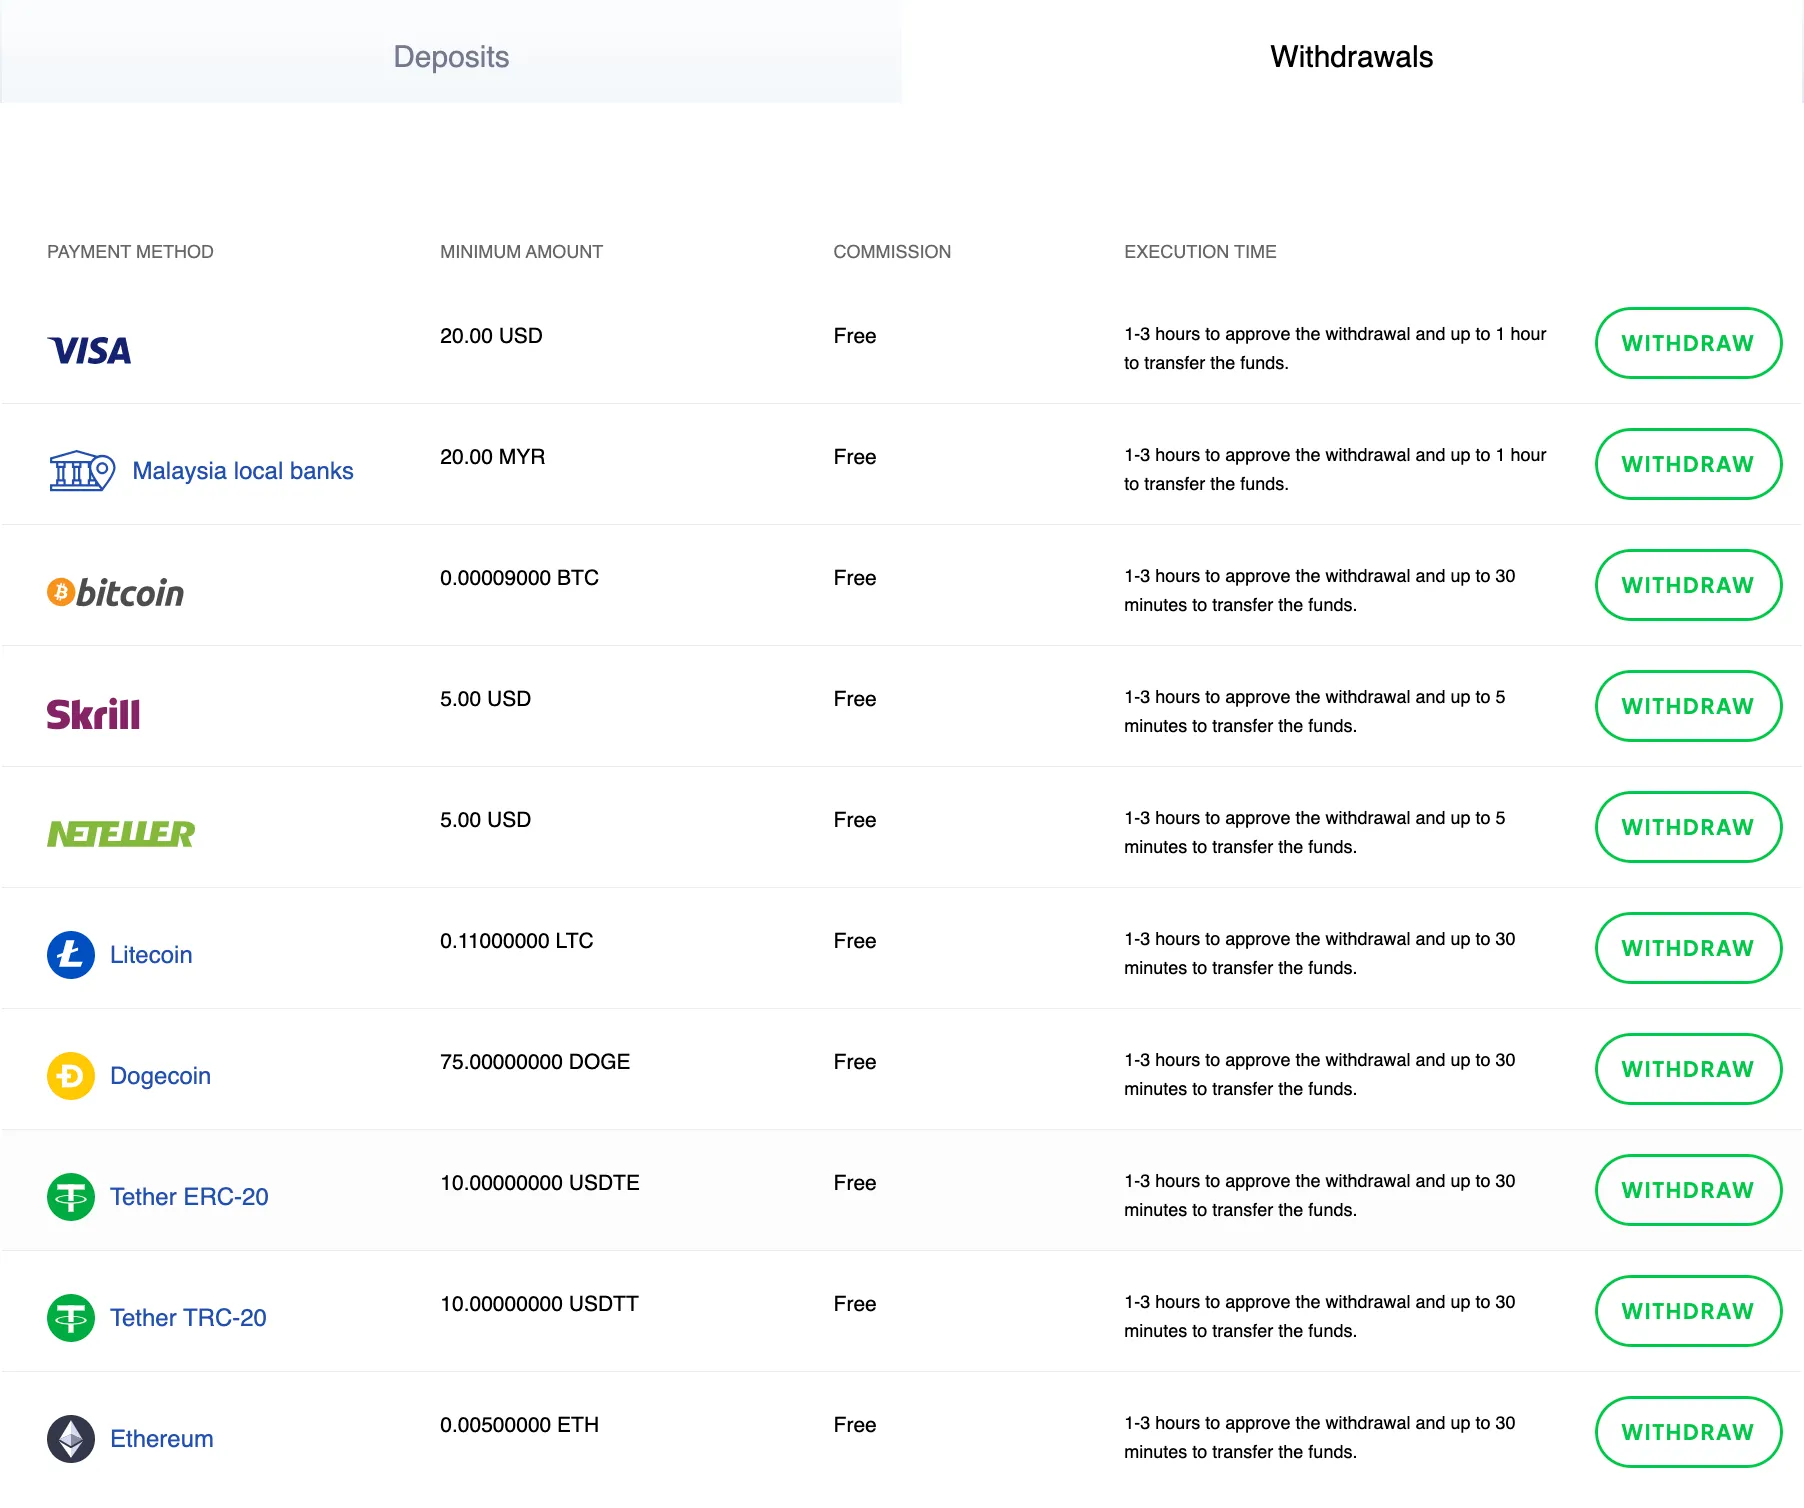Withdraw funds via VISA
Viewport: 1804px width, 1508px height.
(x=1688, y=343)
